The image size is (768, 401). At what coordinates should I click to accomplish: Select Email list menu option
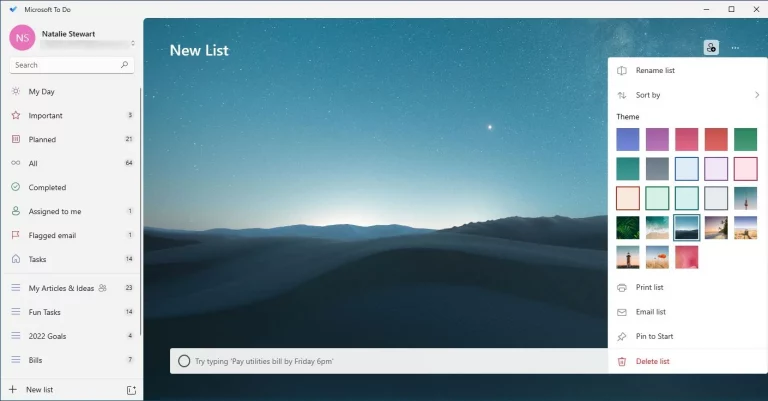(x=651, y=312)
